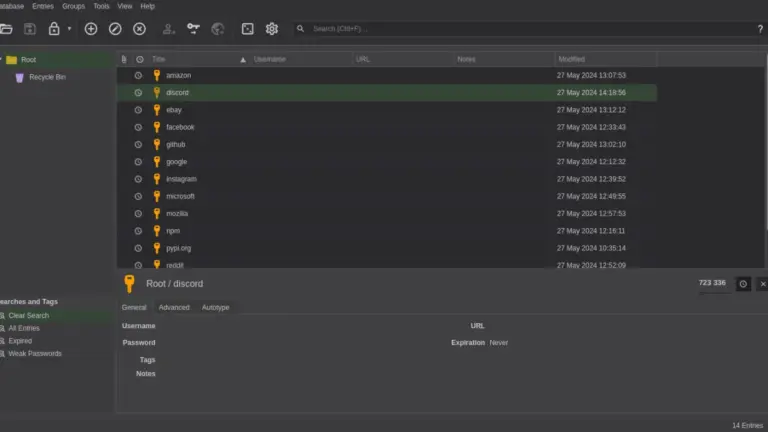The width and height of the screenshot is (768, 432).
Task: Select the github entry
Action: [x=387, y=144]
